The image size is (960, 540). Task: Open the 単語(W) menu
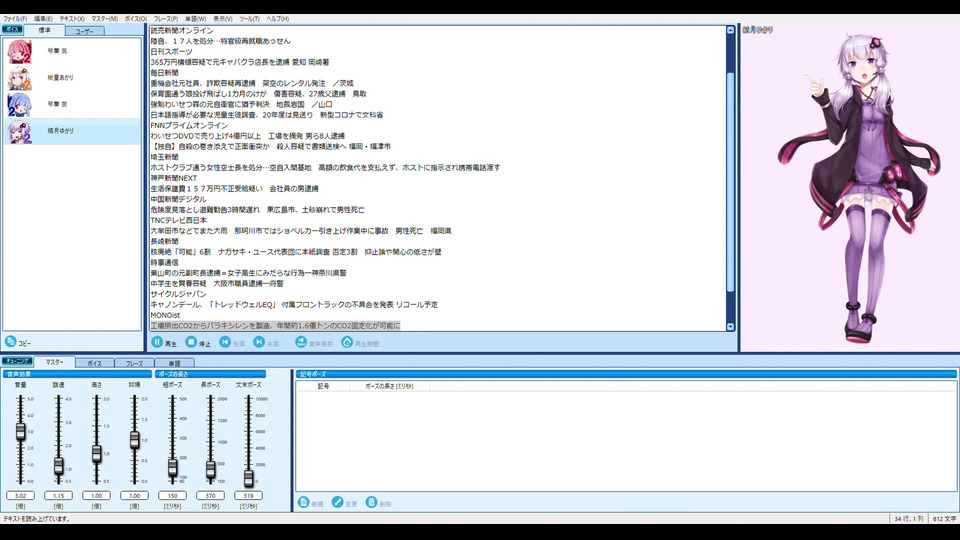click(195, 19)
